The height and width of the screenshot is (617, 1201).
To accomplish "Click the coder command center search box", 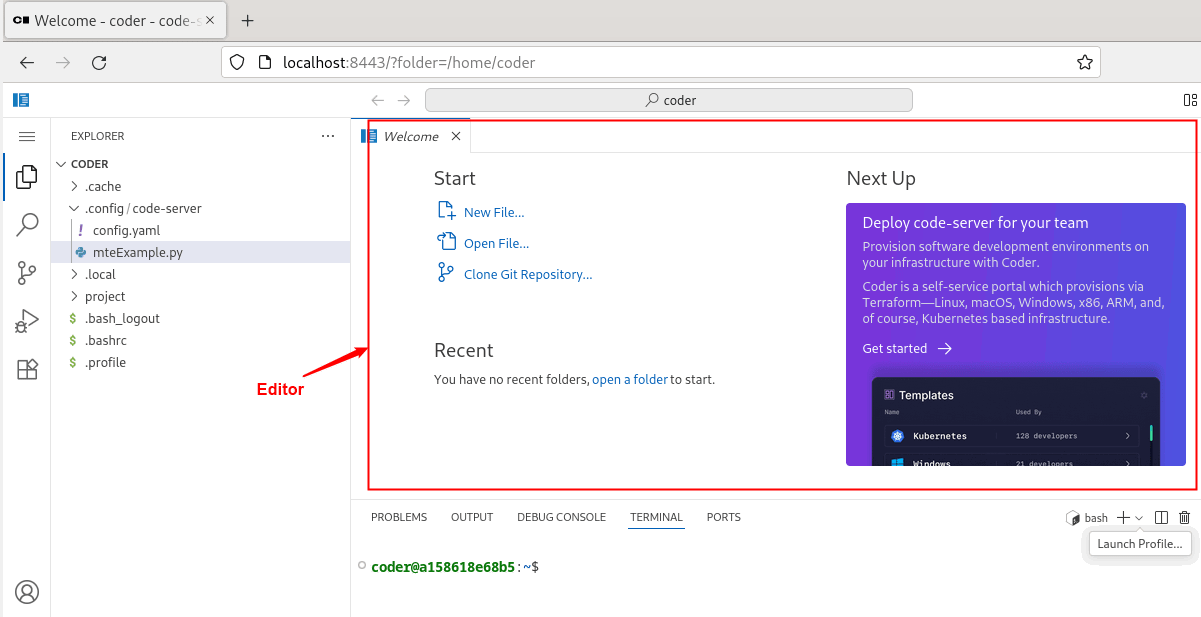I will pos(668,100).
